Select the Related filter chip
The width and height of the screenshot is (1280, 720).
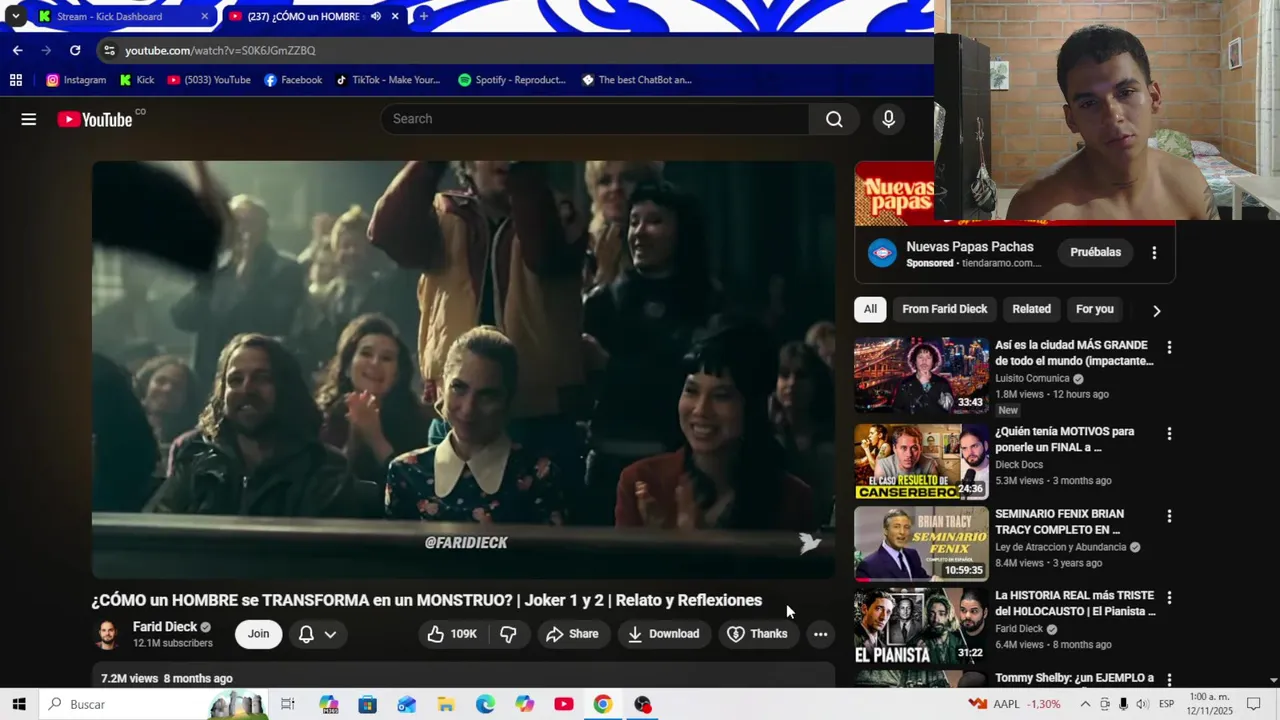(1031, 309)
